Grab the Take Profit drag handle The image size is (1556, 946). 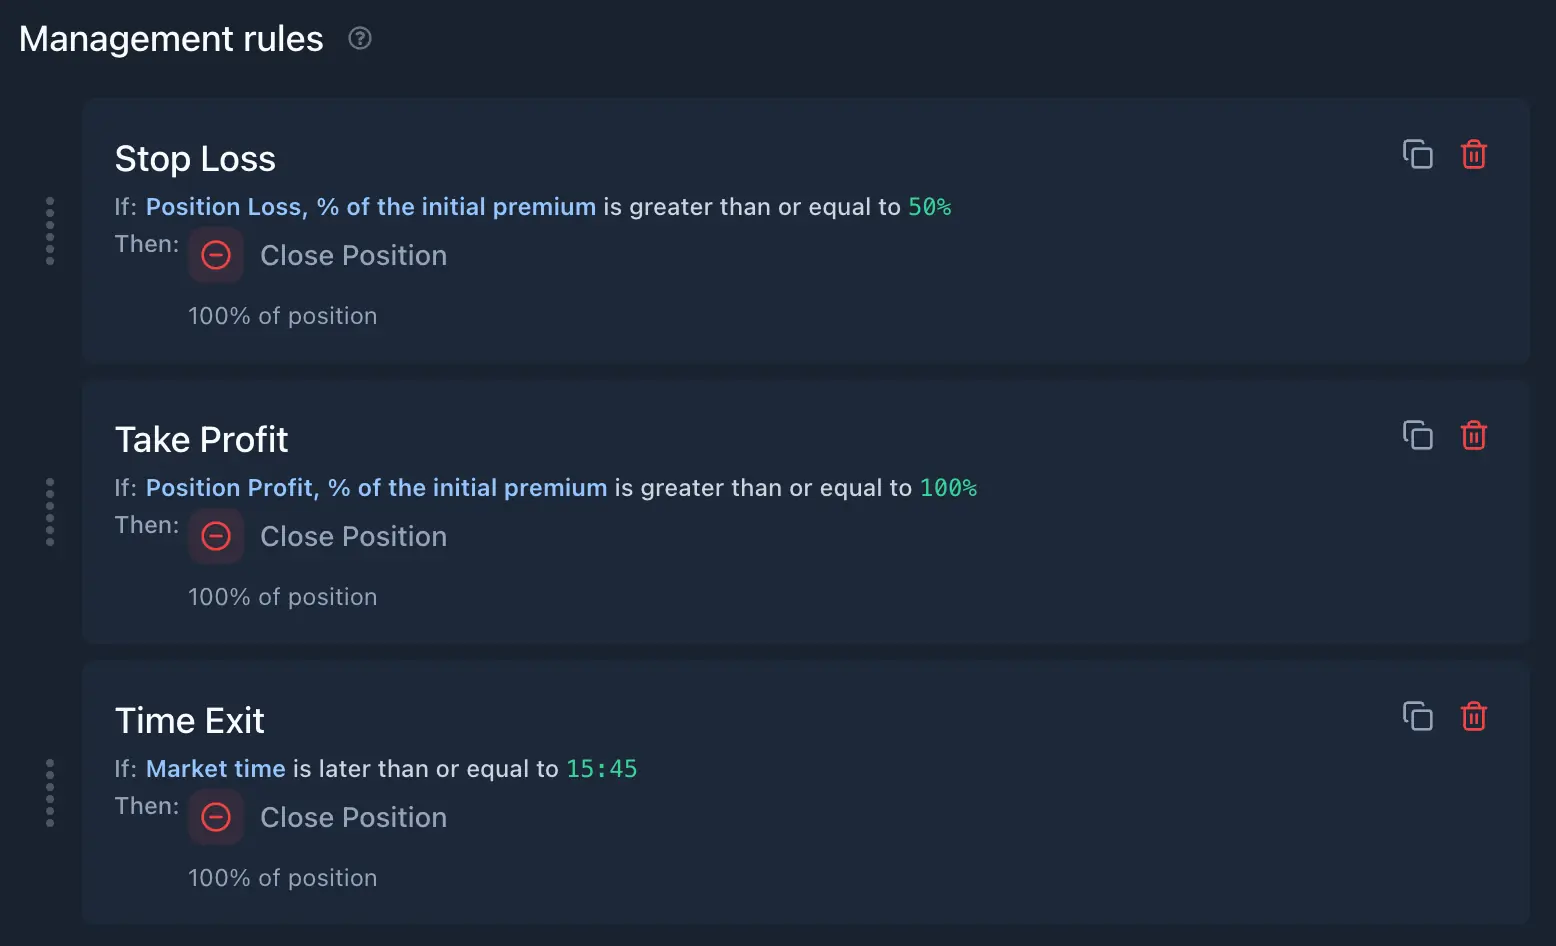point(50,512)
